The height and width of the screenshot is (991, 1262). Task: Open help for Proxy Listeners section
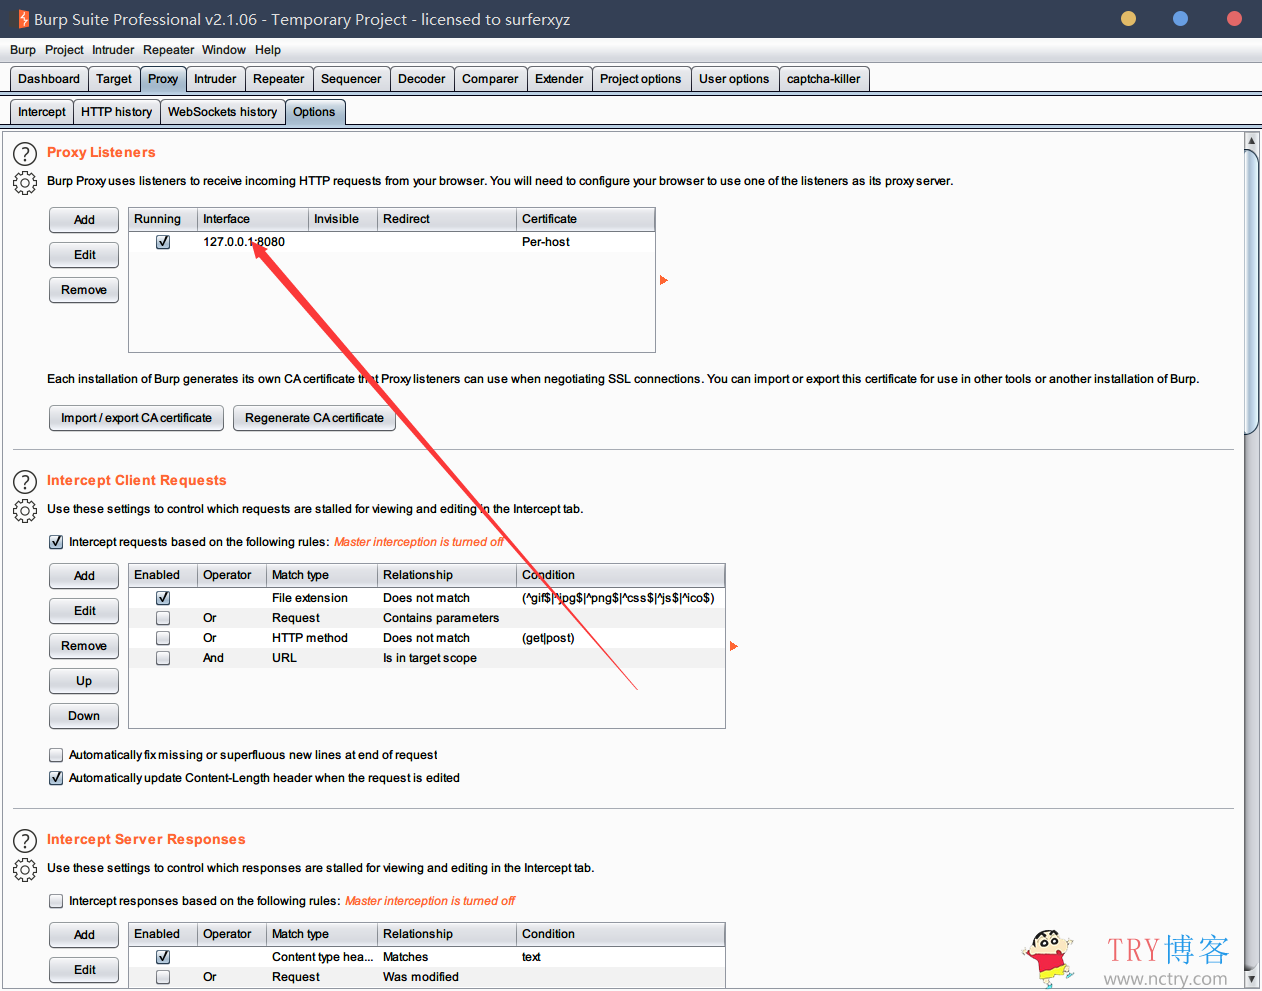(x=25, y=154)
